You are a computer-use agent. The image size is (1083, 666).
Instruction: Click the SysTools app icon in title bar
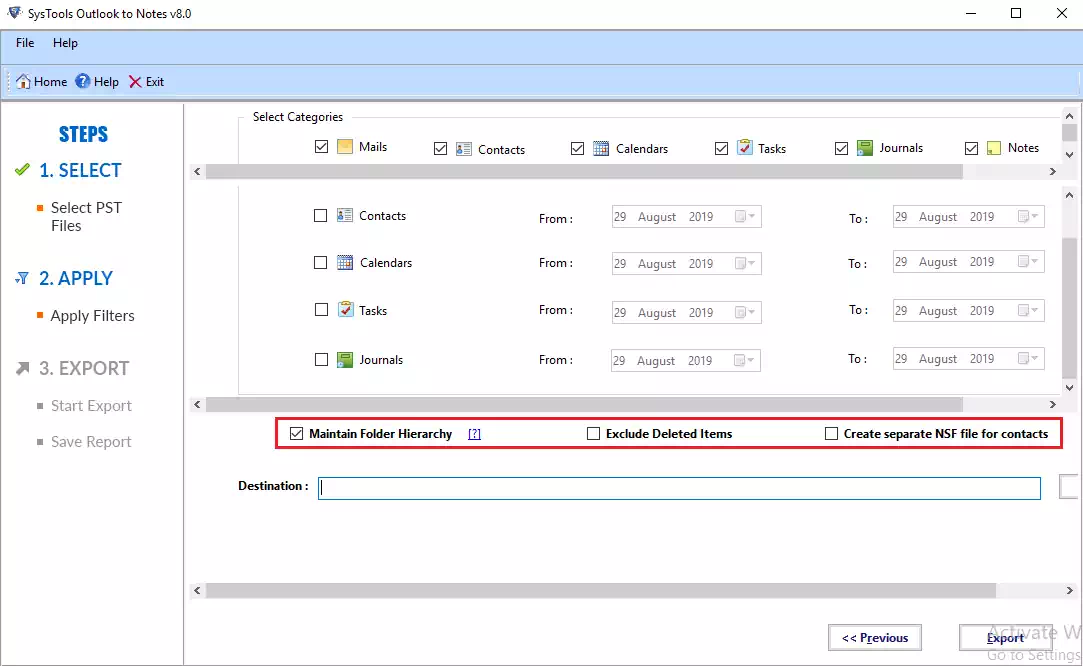click(14, 13)
